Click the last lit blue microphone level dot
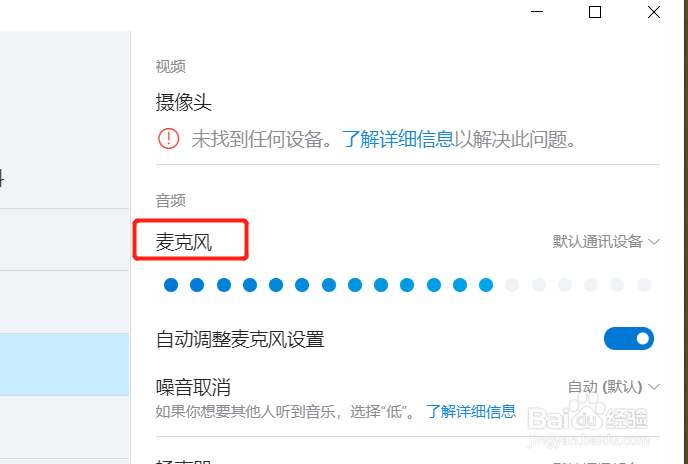688x464 pixels. (486, 285)
